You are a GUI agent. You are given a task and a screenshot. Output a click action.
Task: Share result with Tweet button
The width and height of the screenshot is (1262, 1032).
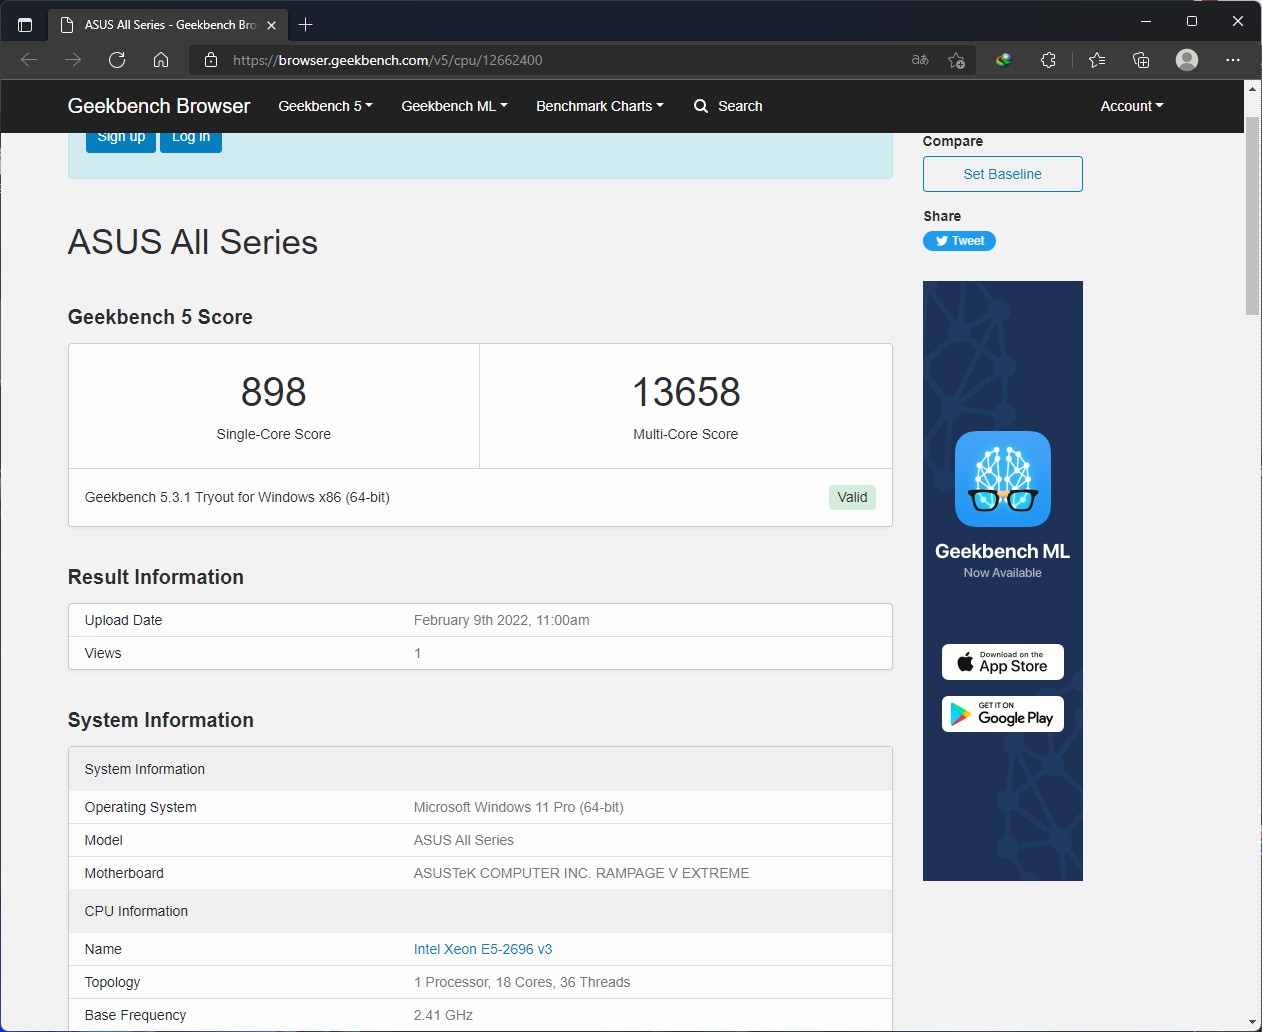959,241
